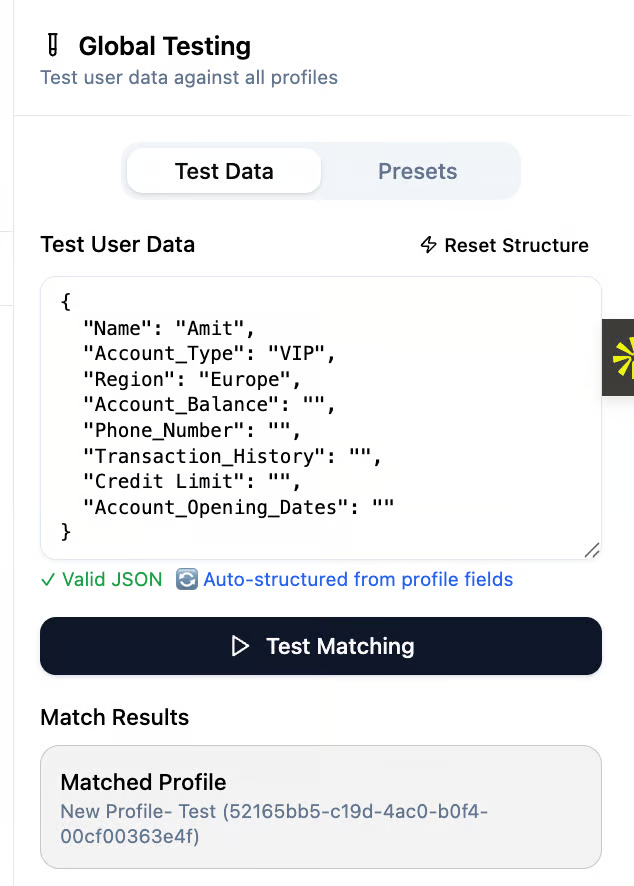Screen dimensions: 634x886
Task: Switch to the Test Data tab
Action: 224,171
